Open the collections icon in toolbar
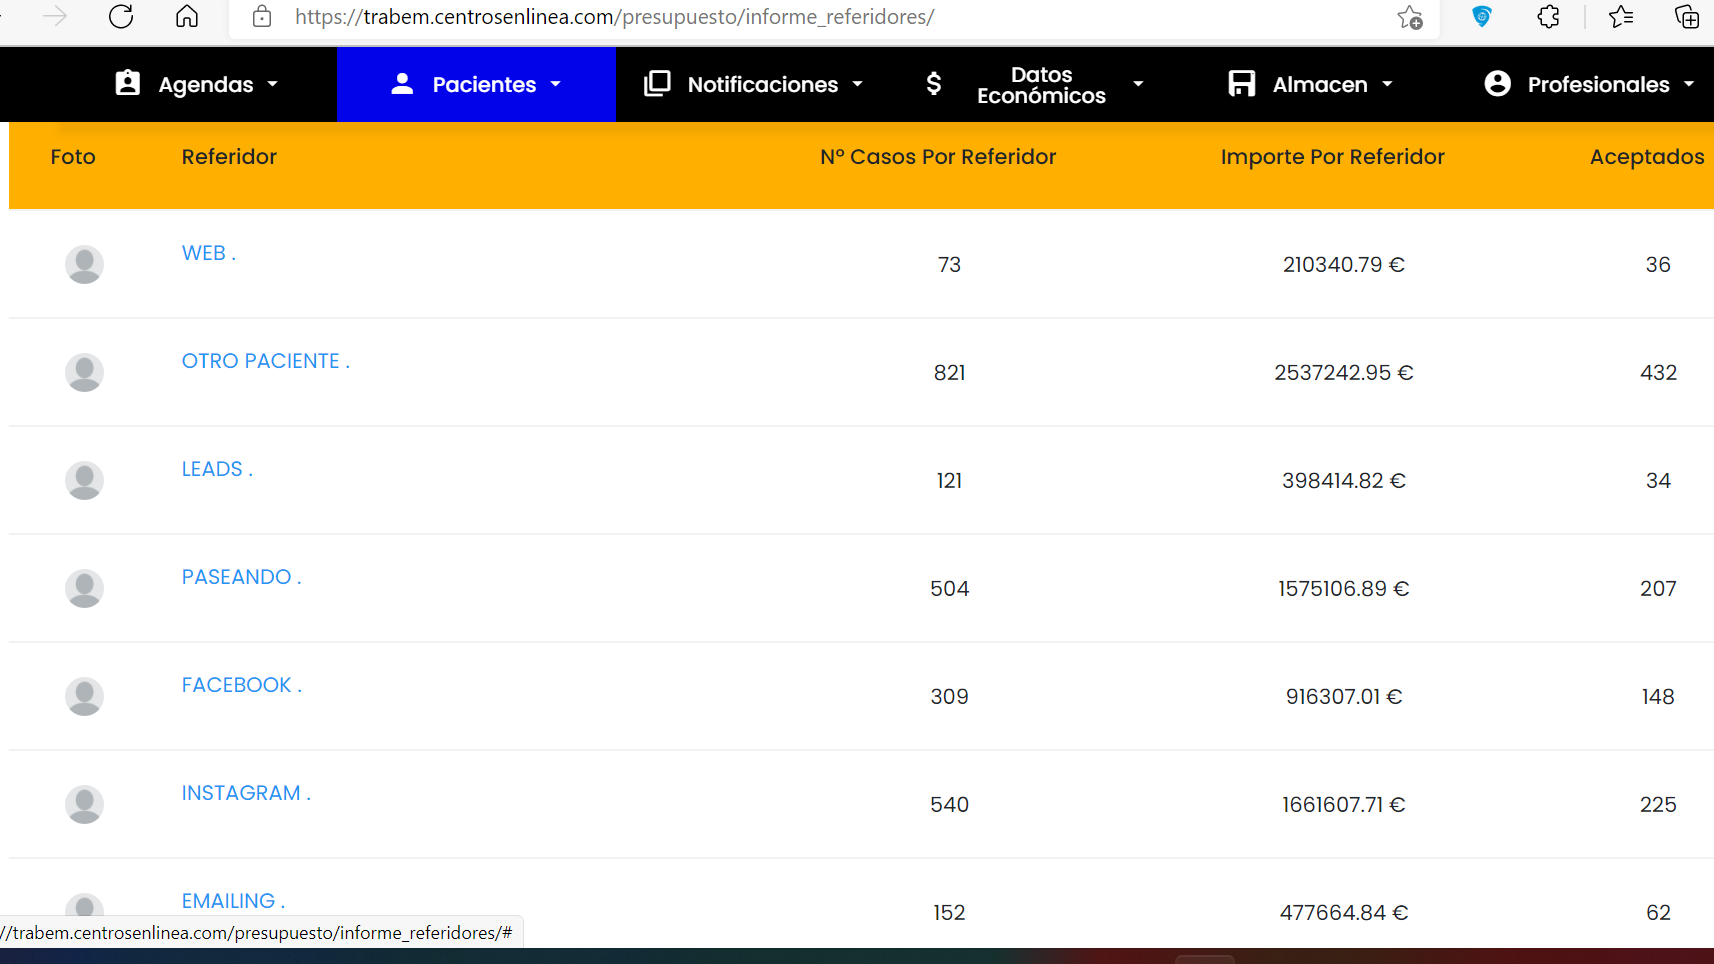The height and width of the screenshot is (964, 1714). [x=1687, y=17]
